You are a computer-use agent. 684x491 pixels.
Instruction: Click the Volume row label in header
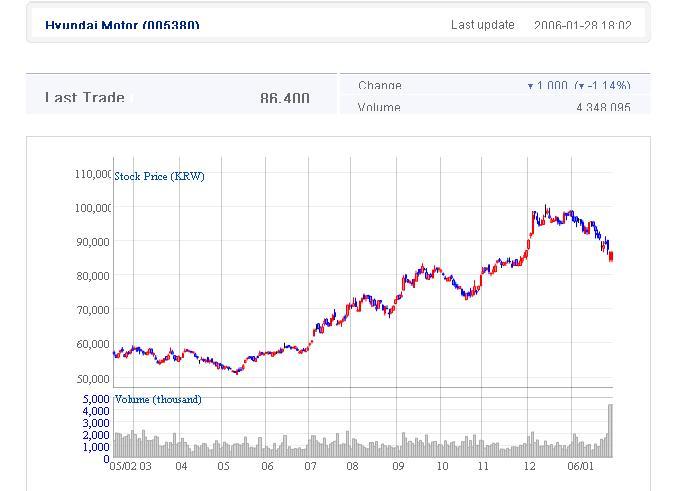pos(379,108)
